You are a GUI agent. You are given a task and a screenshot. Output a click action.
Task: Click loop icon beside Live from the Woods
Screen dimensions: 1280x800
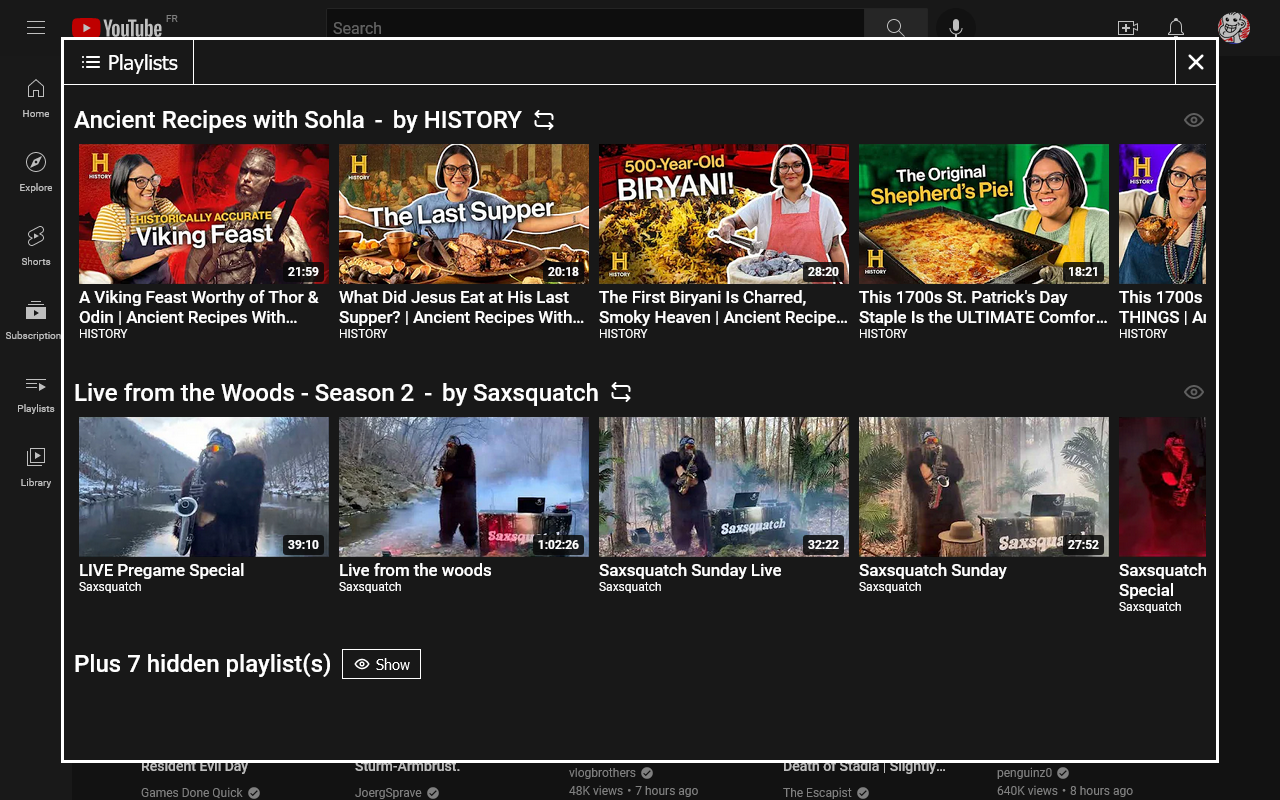coord(621,393)
